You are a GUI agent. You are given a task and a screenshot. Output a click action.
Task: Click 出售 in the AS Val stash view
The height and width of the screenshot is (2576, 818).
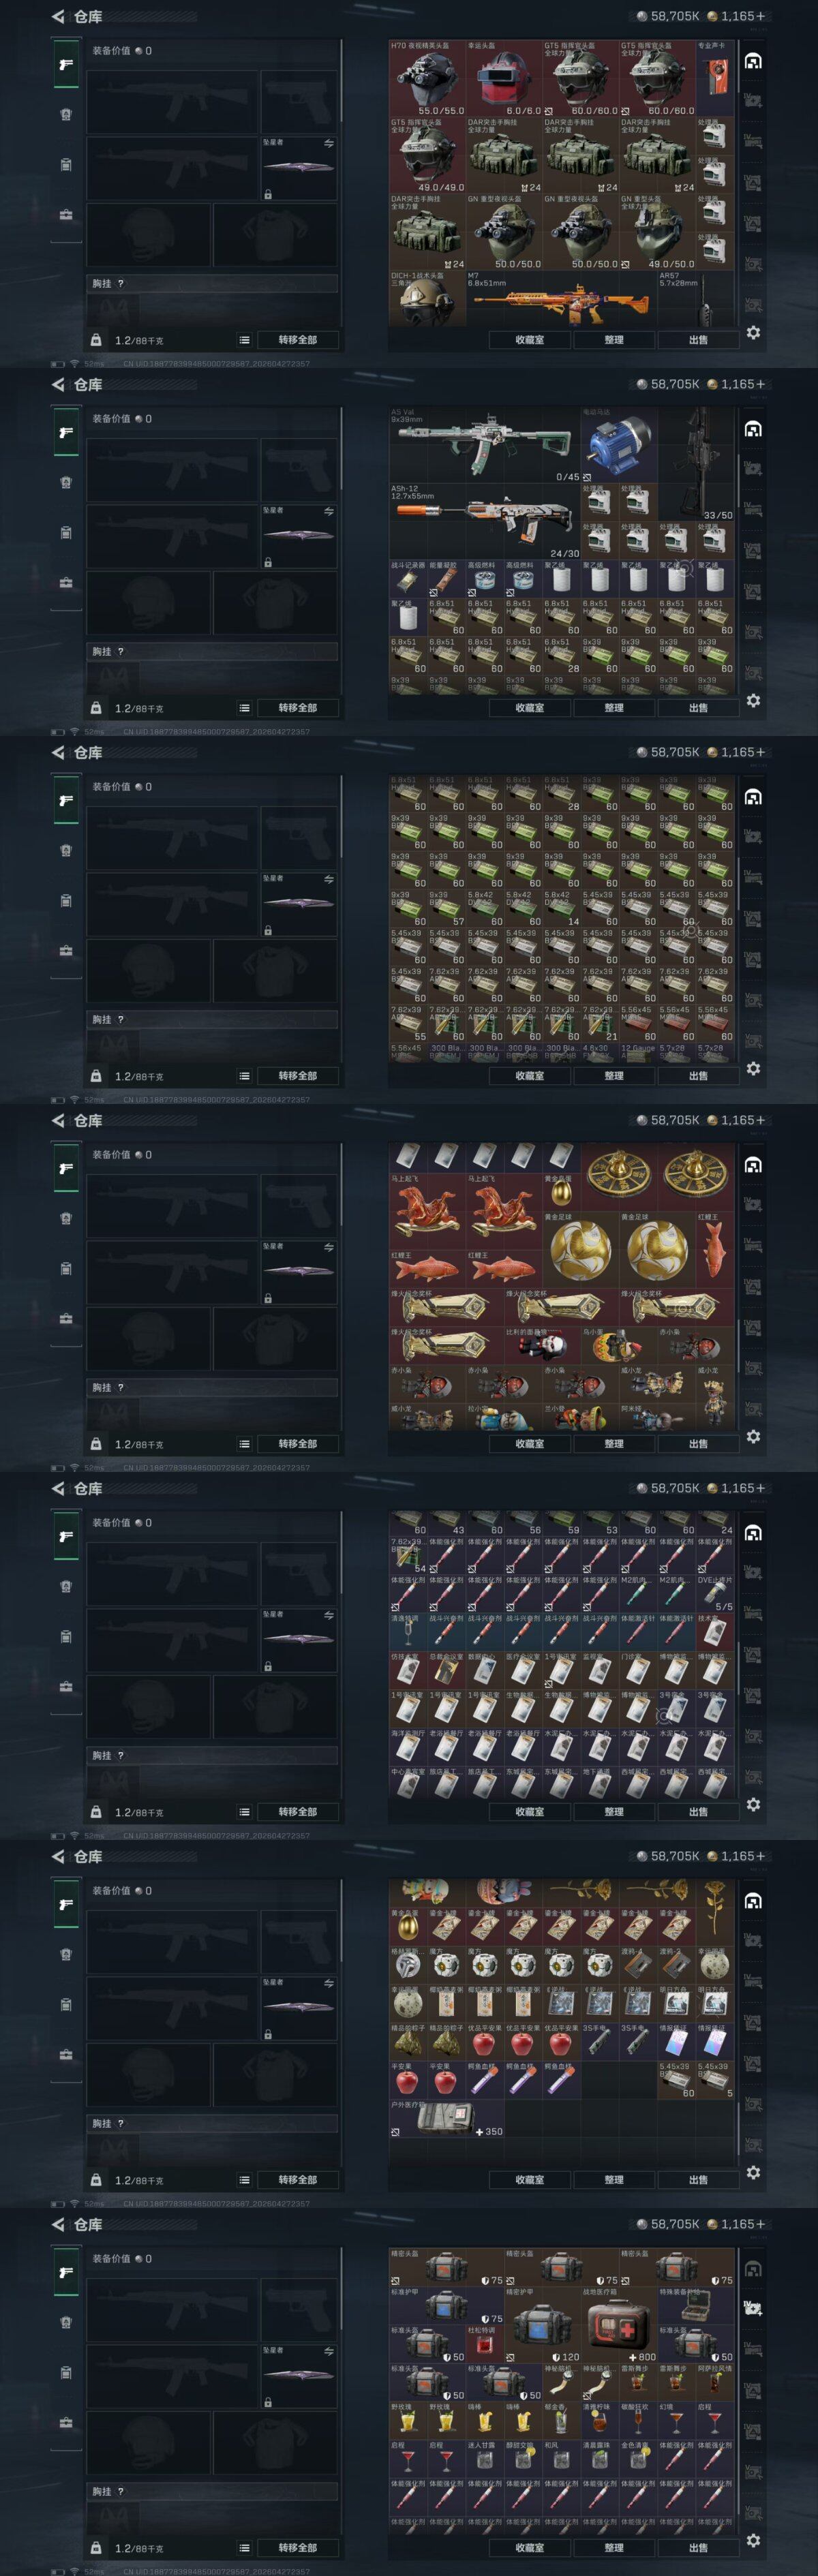698,707
